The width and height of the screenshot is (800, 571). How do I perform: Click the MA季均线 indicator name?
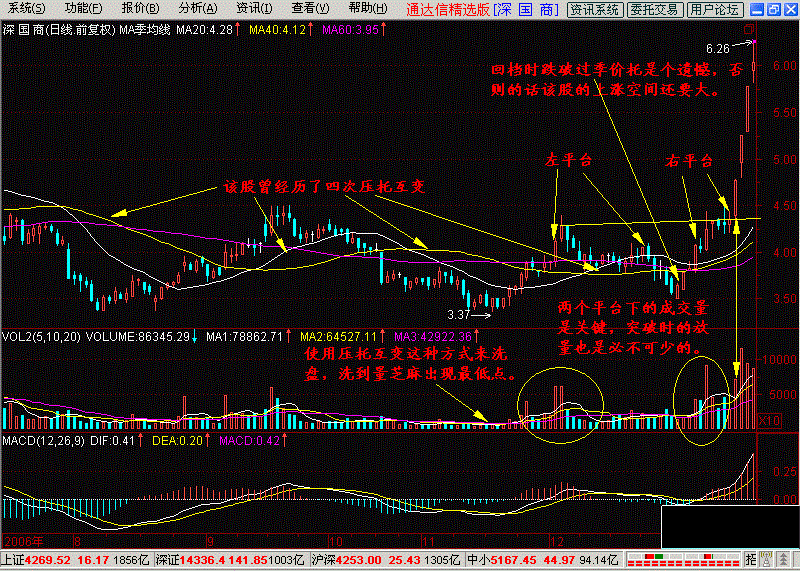[145, 30]
